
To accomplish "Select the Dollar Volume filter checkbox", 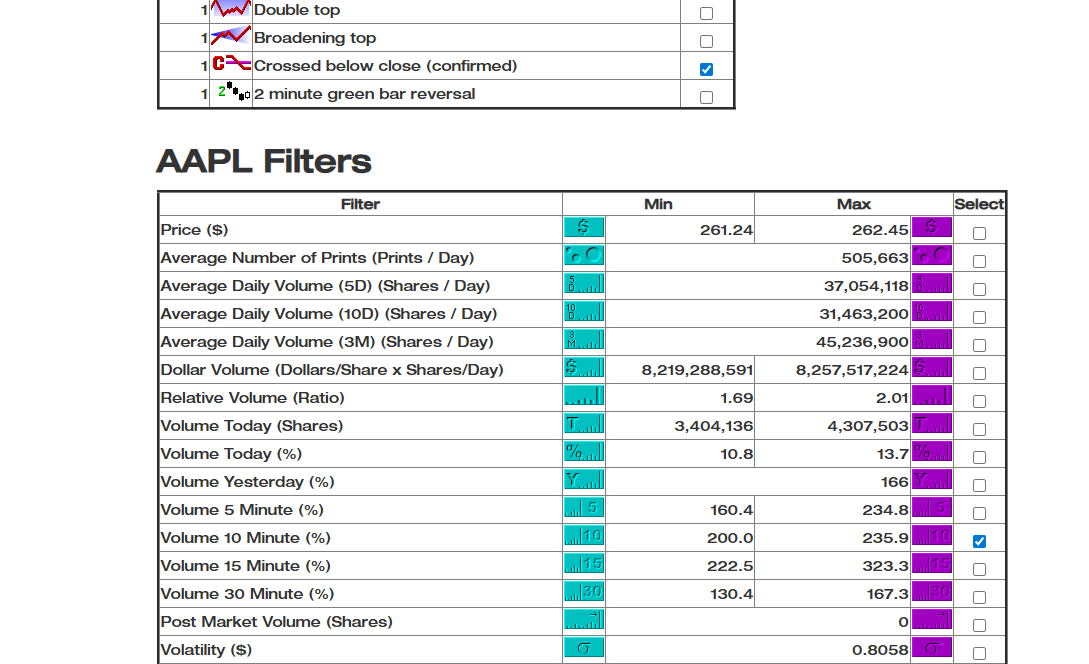I will pos(979,370).
